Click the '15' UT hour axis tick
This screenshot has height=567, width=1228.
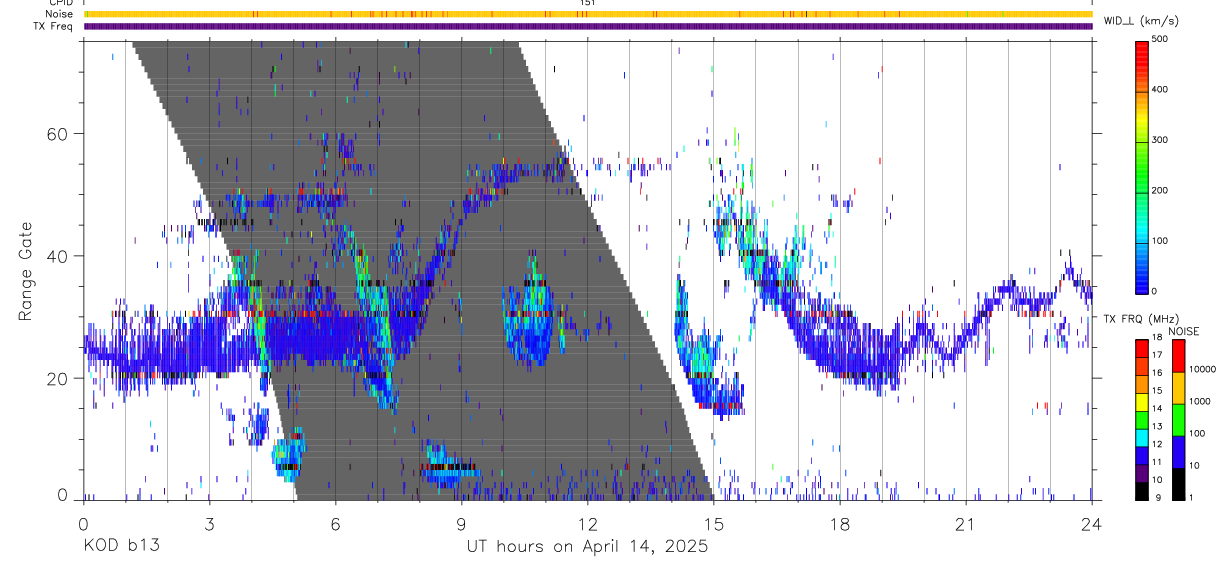tap(714, 523)
